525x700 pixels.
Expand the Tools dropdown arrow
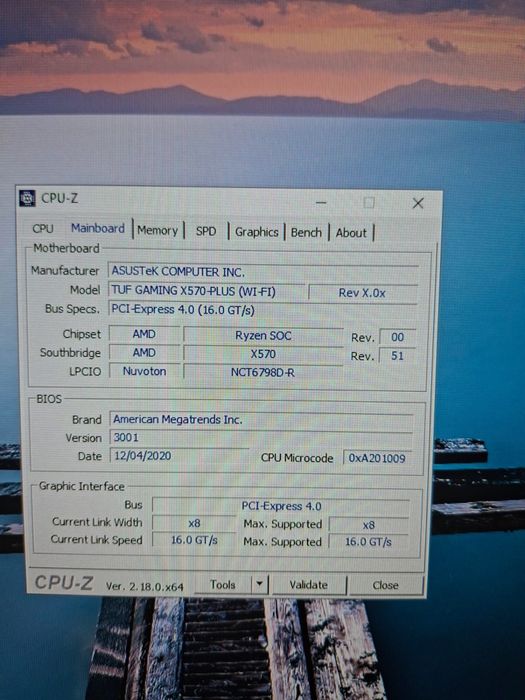259,584
